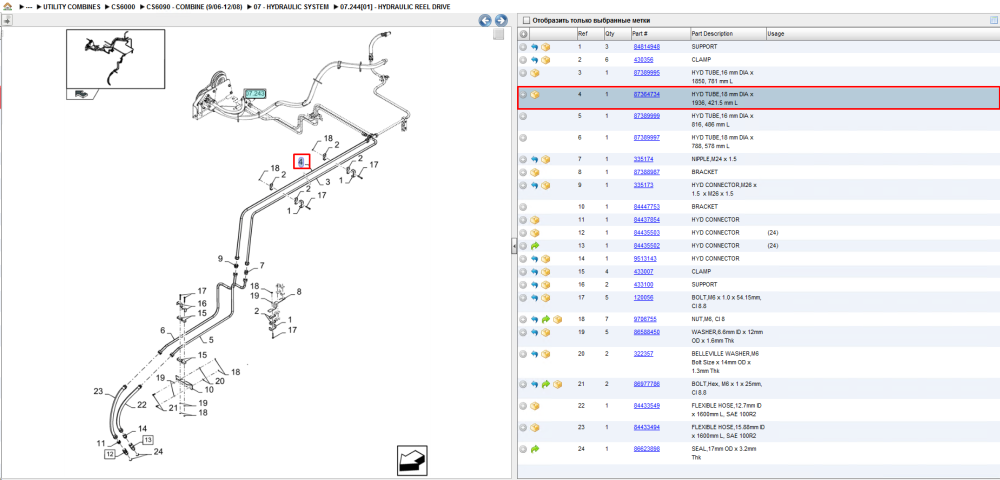Click the box icon for SUPPORT ref 1
1000x480 pixels.
pyautogui.click(x=546, y=47)
